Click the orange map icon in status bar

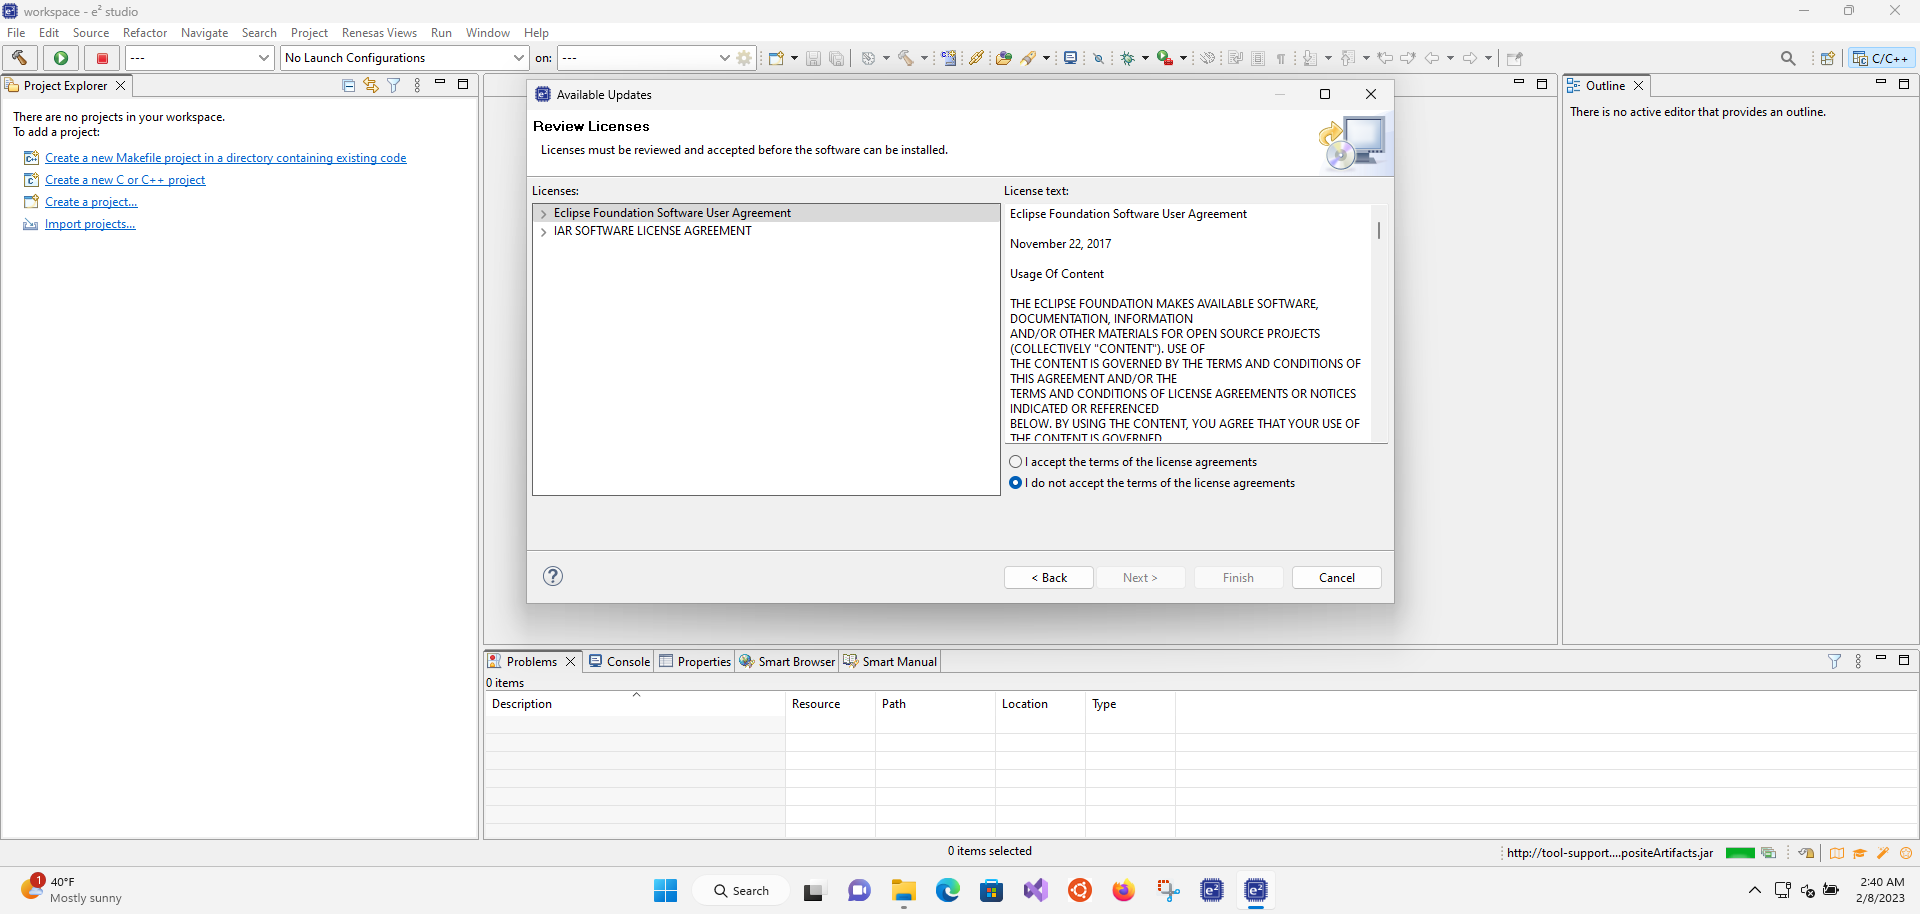(x=1837, y=853)
